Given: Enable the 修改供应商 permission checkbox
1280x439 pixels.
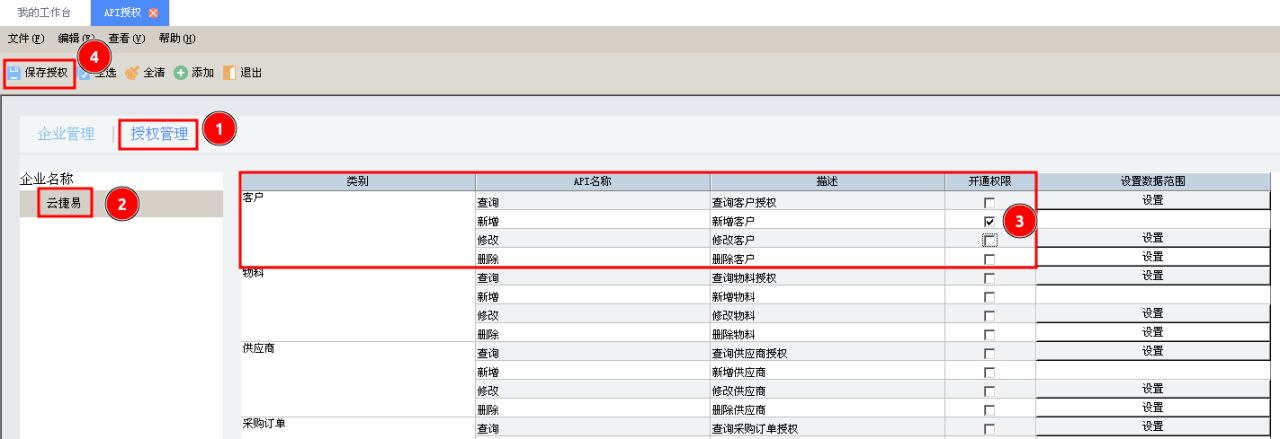Looking at the screenshot, I should pyautogui.click(x=989, y=391).
